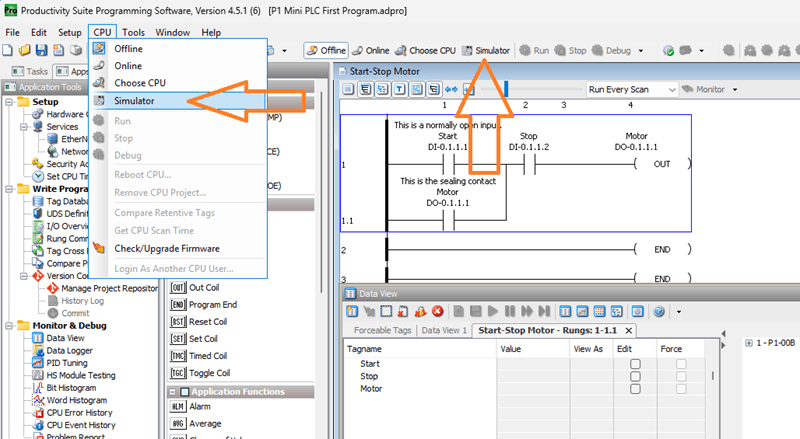This screenshot has width=800, height=439.
Task: Switch to the Data View 1 tab
Action: tap(444, 330)
